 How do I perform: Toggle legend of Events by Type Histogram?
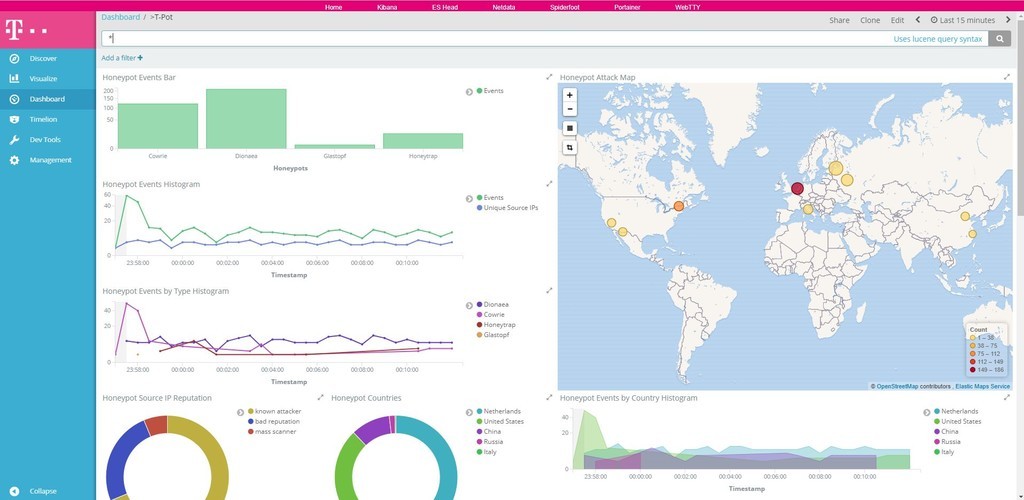click(x=469, y=305)
